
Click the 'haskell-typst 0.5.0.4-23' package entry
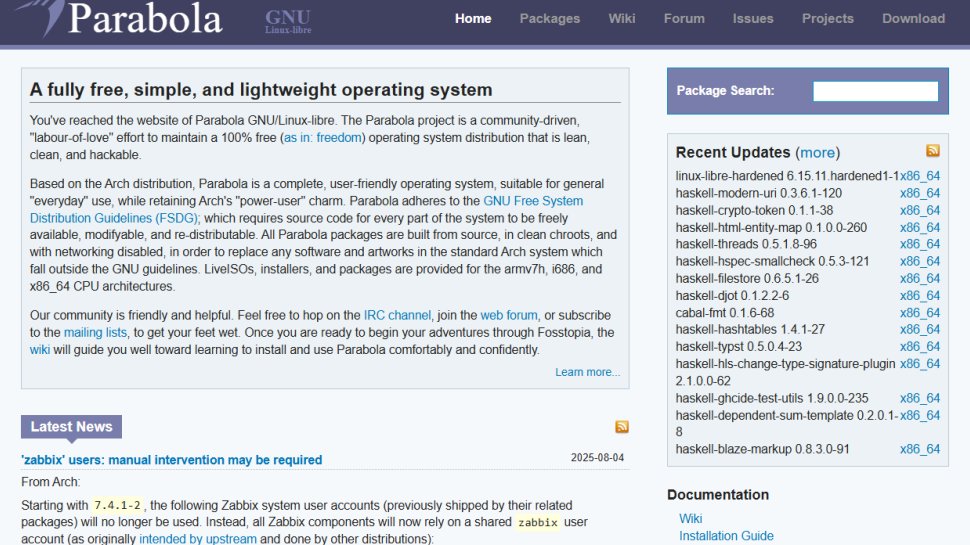[739, 346]
